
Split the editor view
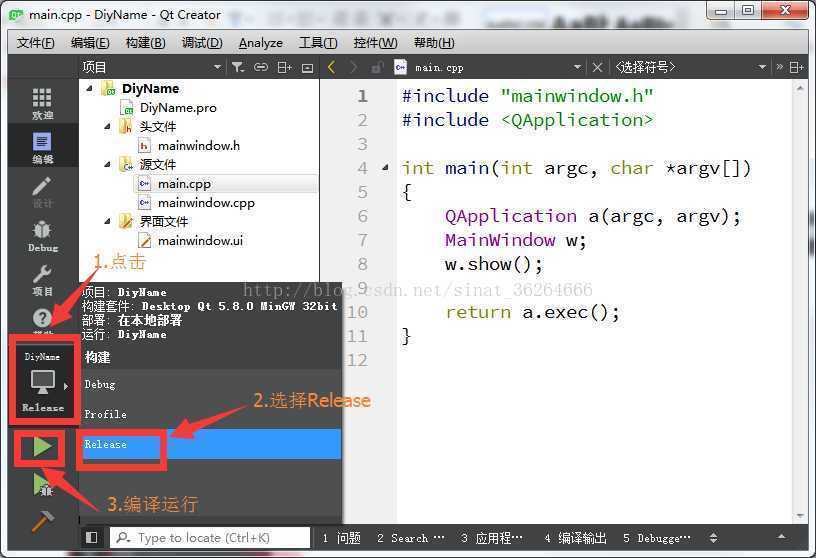[796, 67]
